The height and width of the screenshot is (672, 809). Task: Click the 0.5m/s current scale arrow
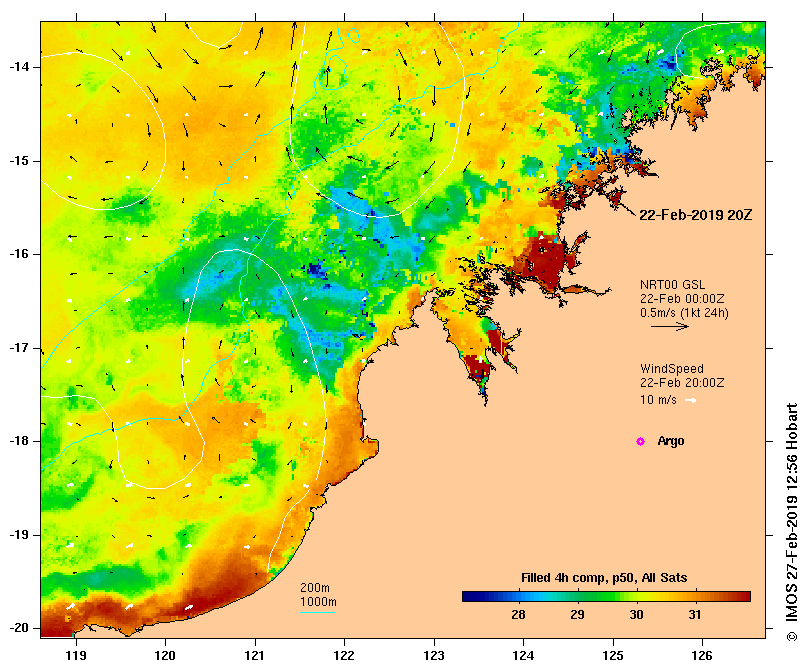tap(670, 326)
